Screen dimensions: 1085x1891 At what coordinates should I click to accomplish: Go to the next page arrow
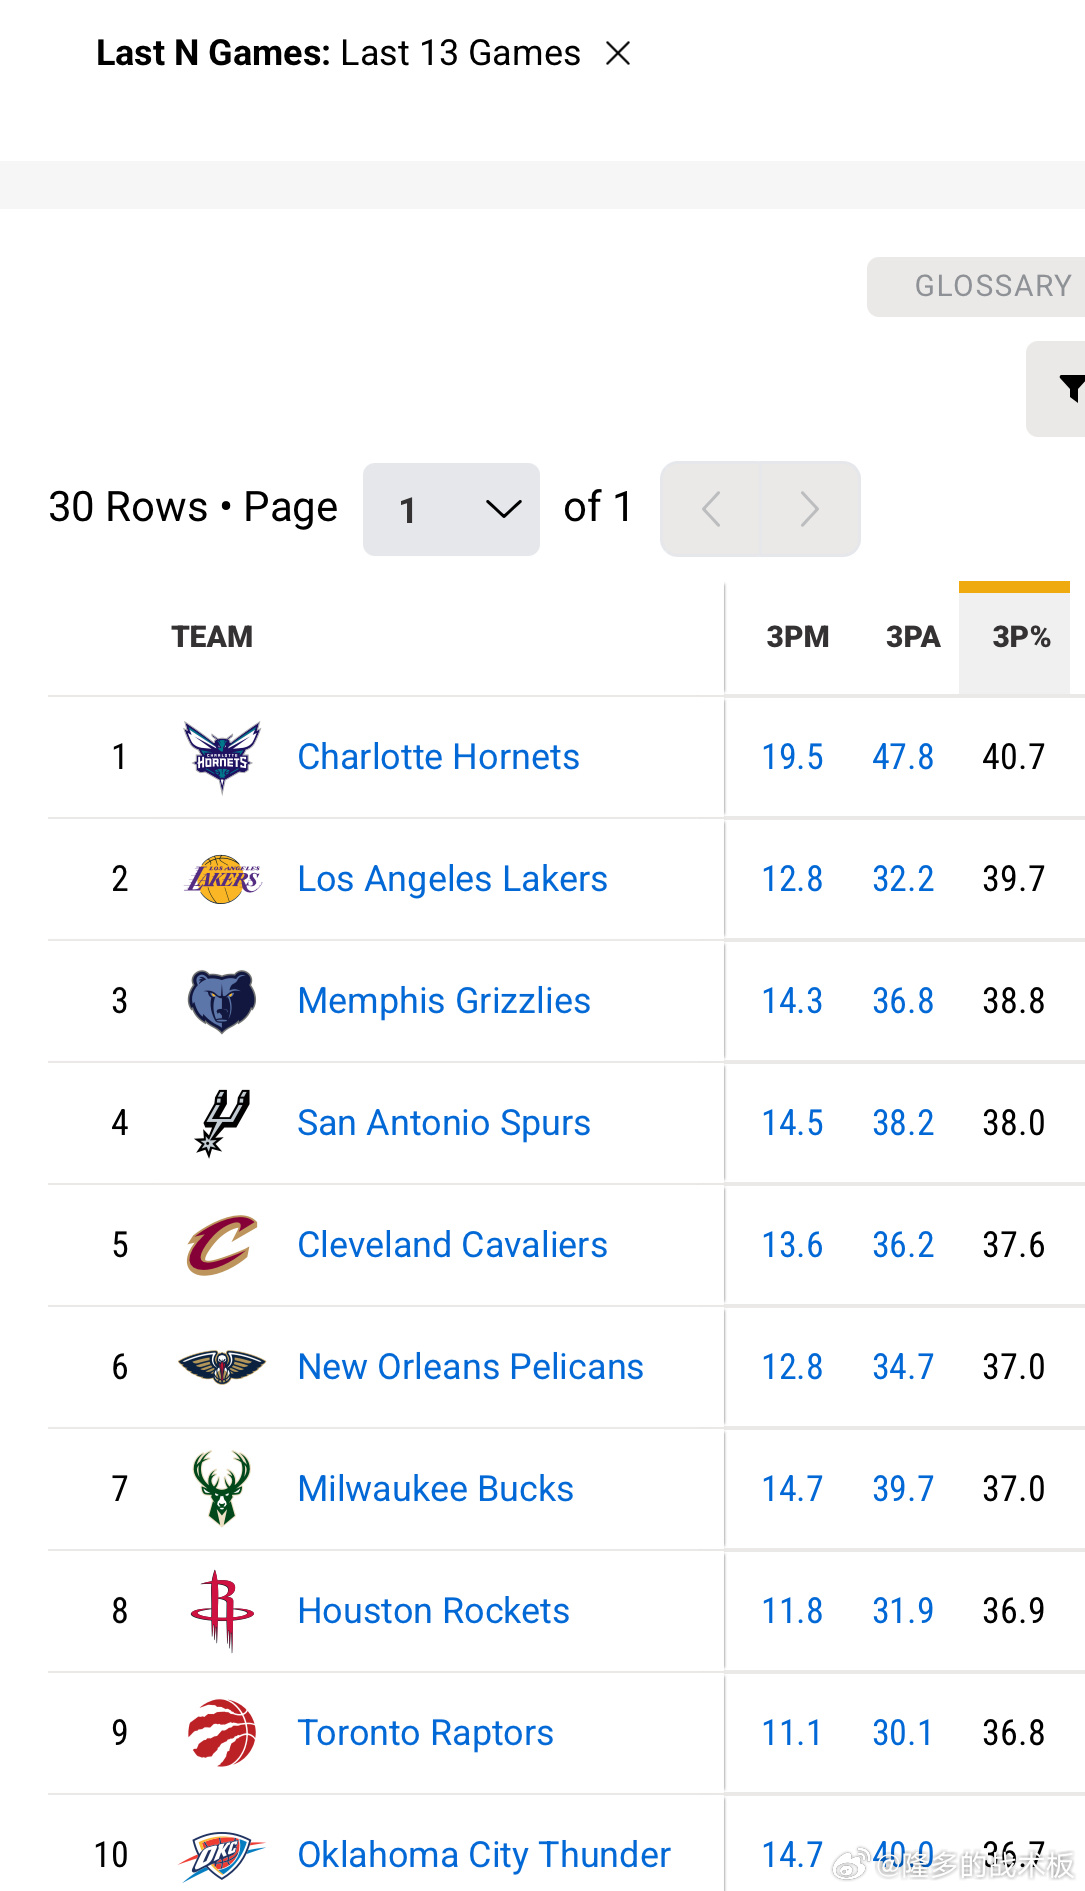(x=810, y=510)
